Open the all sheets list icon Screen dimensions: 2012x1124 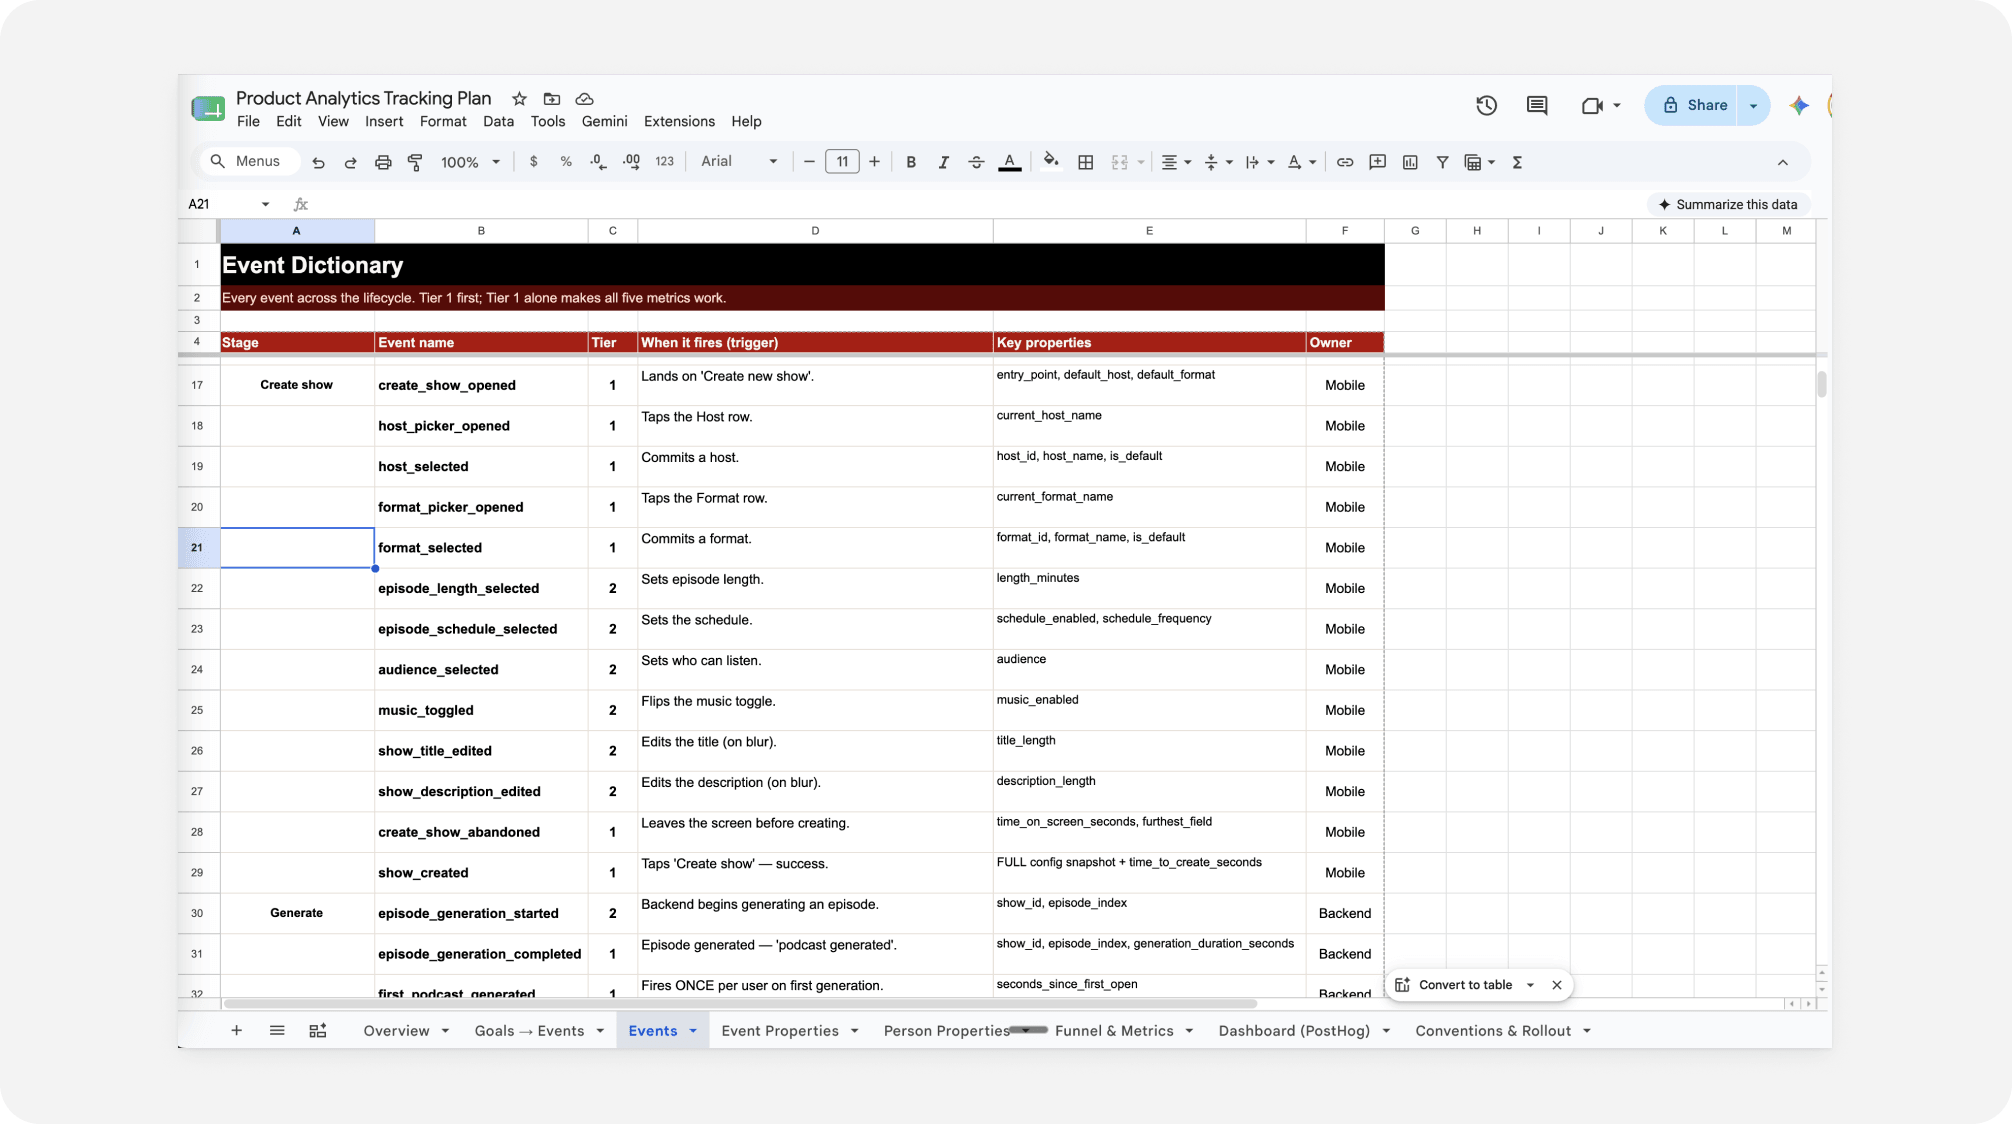click(x=277, y=1030)
